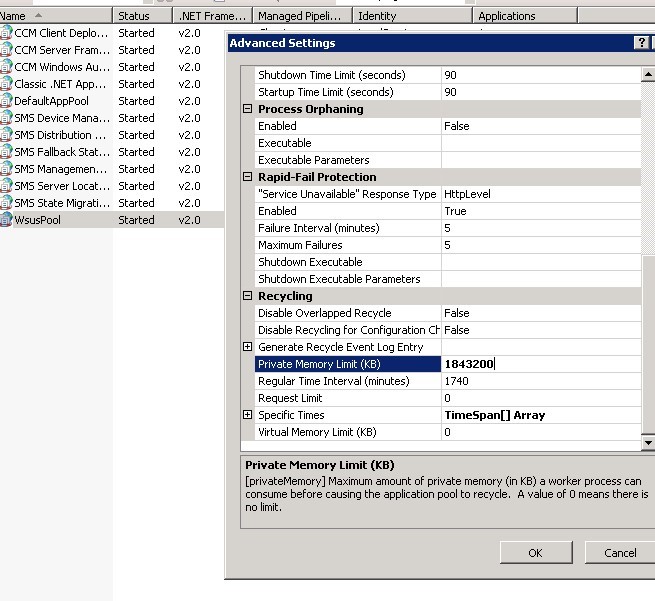Click v2.0 version of CCM Client Deployment
Screen dimensions: 655x601
pyautogui.click(x=189, y=33)
